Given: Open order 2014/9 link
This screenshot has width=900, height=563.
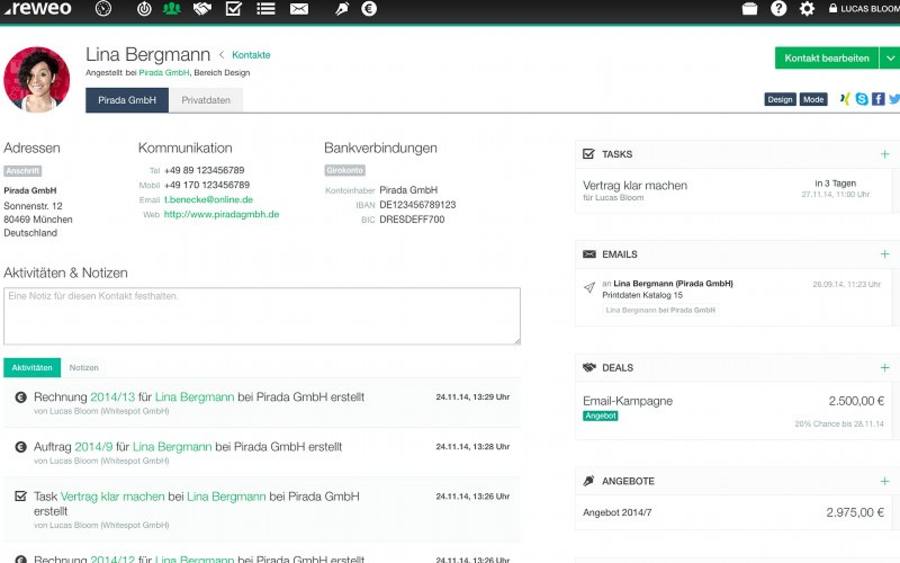Looking at the screenshot, I should pos(94,446).
